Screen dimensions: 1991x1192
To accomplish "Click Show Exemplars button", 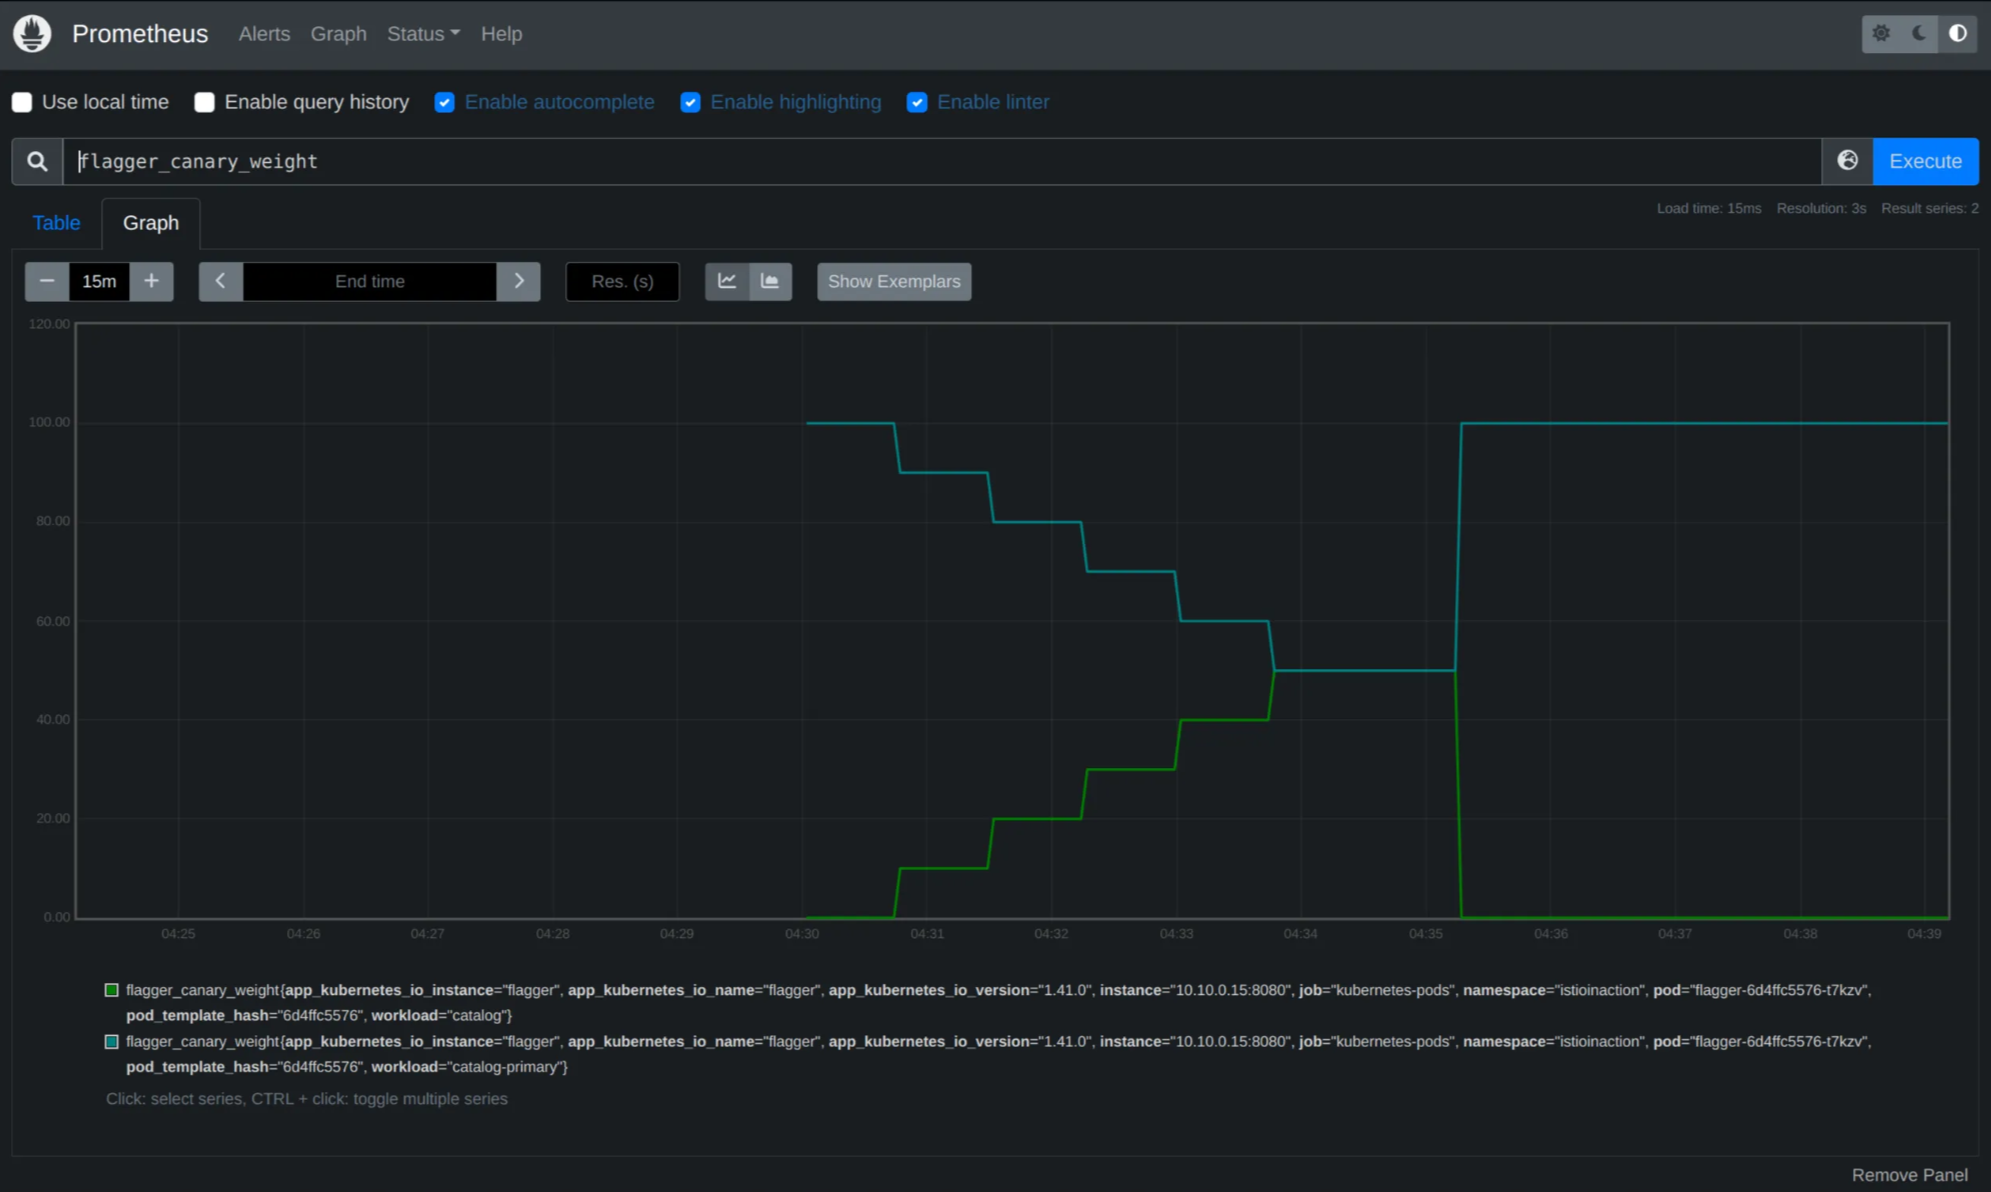I will 894,281.
